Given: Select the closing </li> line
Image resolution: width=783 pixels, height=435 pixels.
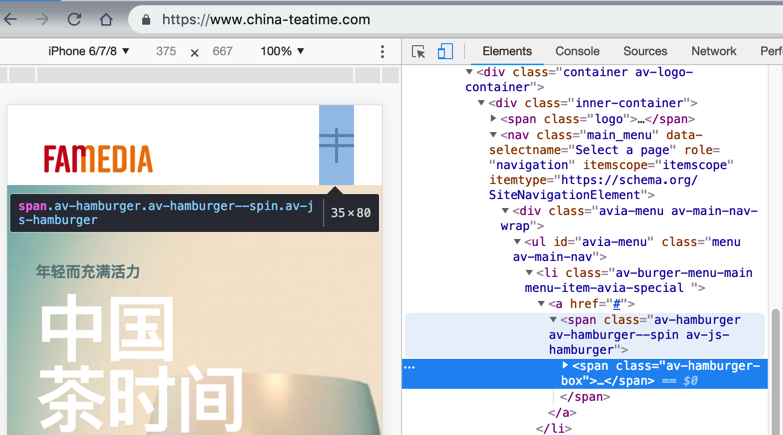Looking at the screenshot, I should [554, 429].
